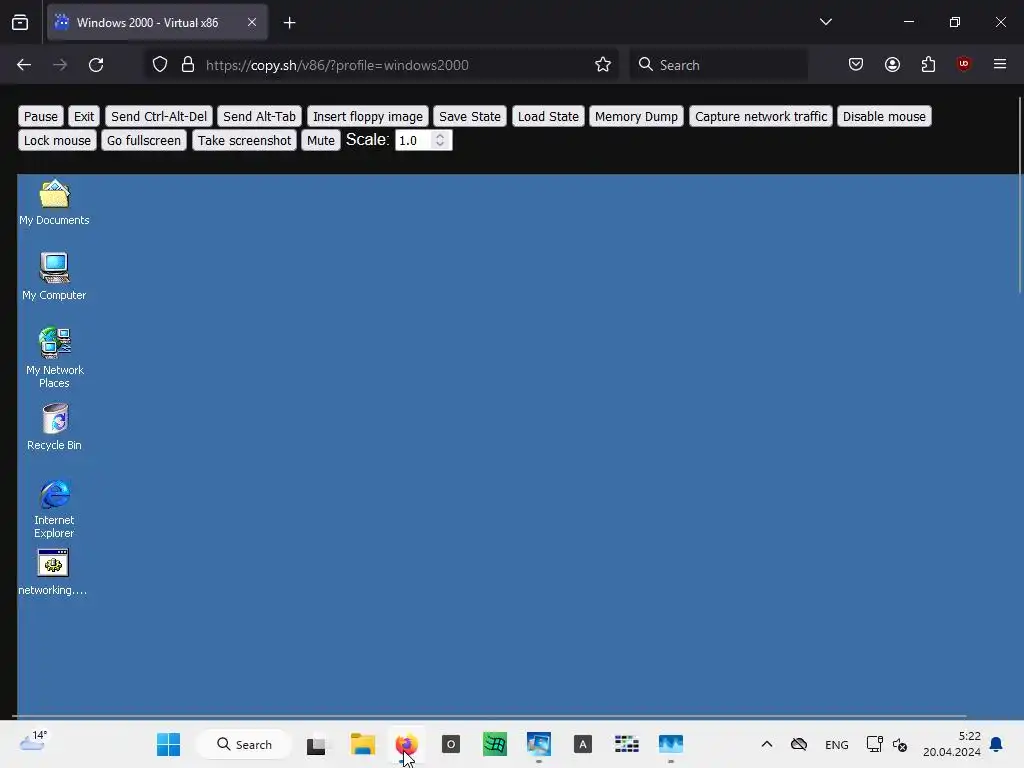Open Windows Start menu
The height and width of the screenshot is (768, 1024).
[168, 744]
